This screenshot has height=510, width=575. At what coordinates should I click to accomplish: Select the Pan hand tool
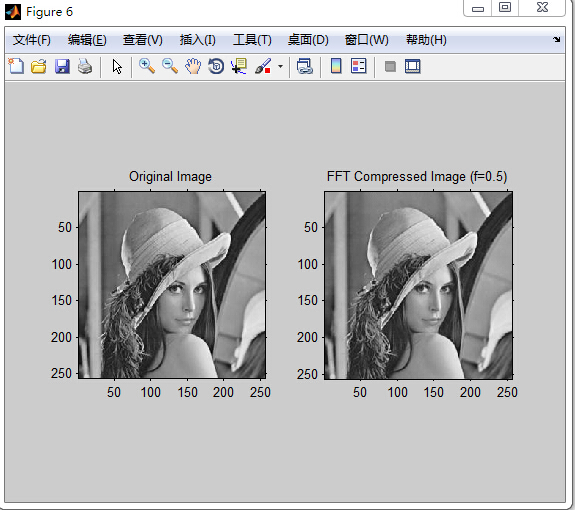[193, 66]
